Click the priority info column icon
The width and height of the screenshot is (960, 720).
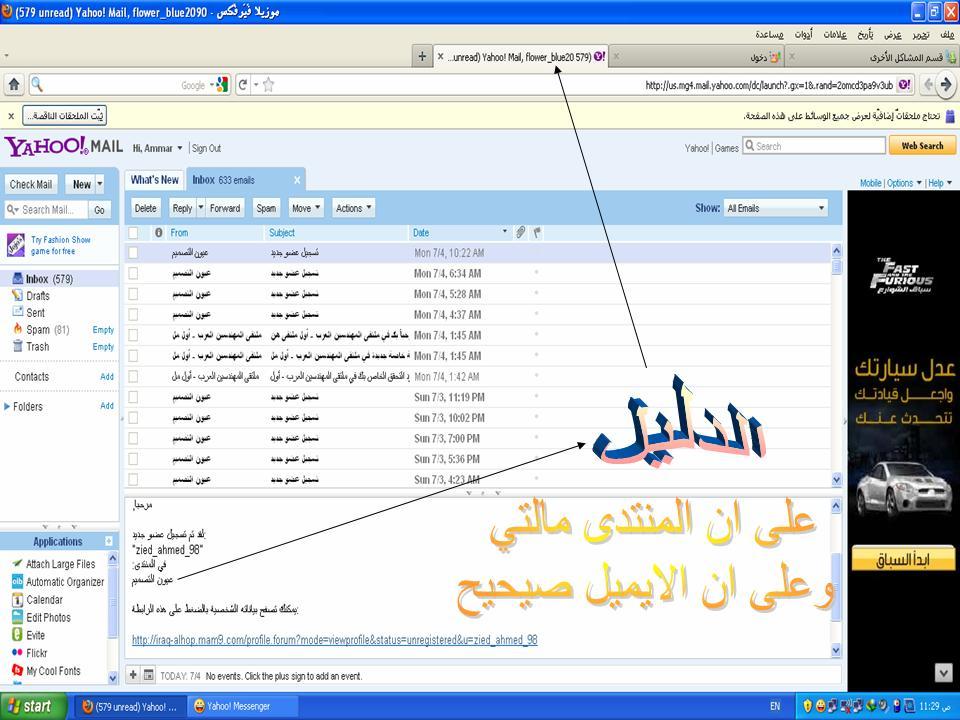[x=159, y=233]
